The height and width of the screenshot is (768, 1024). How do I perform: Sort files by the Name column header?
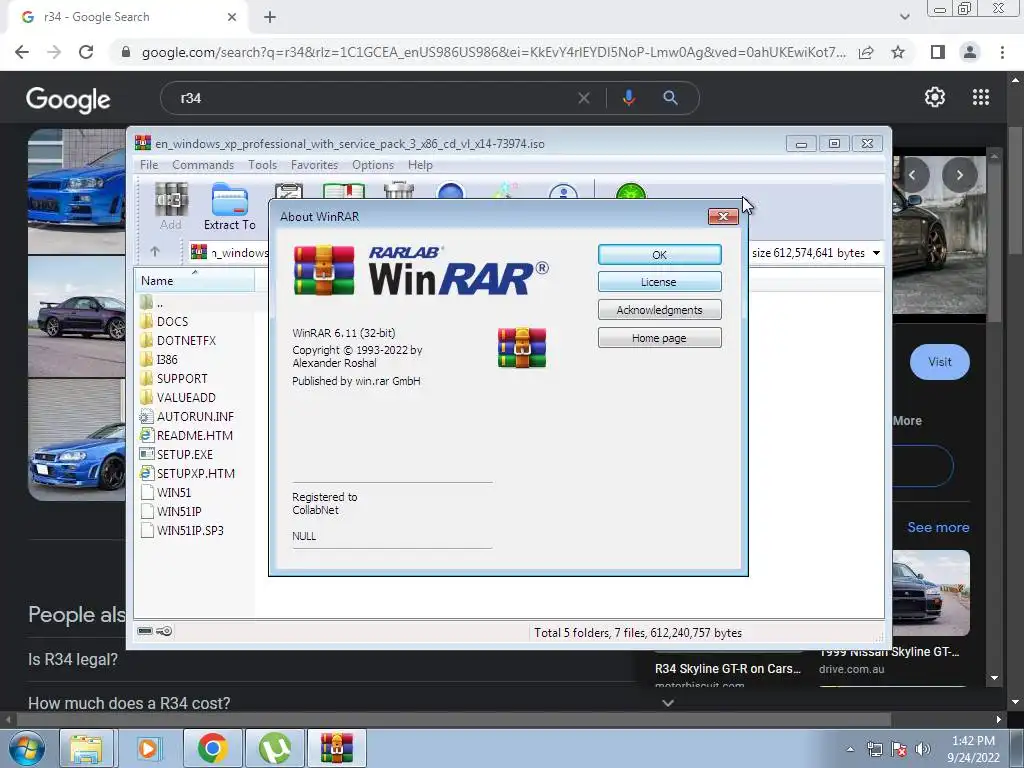point(194,280)
